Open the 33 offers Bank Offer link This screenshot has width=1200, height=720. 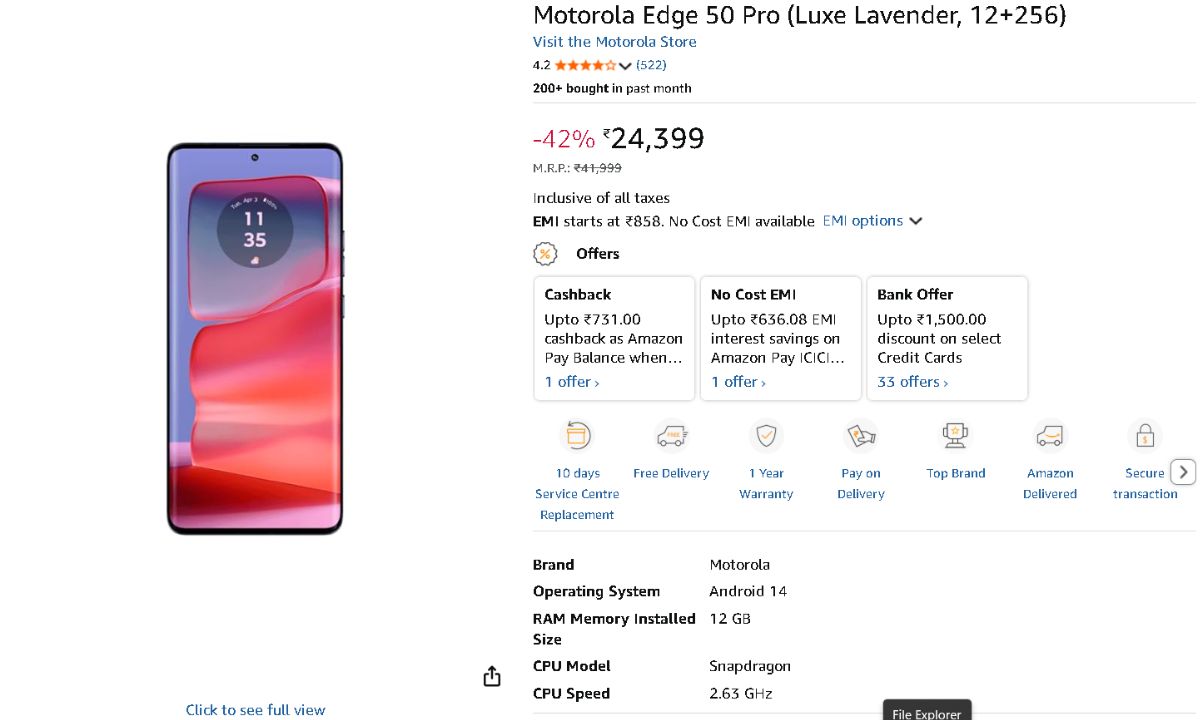coord(912,382)
